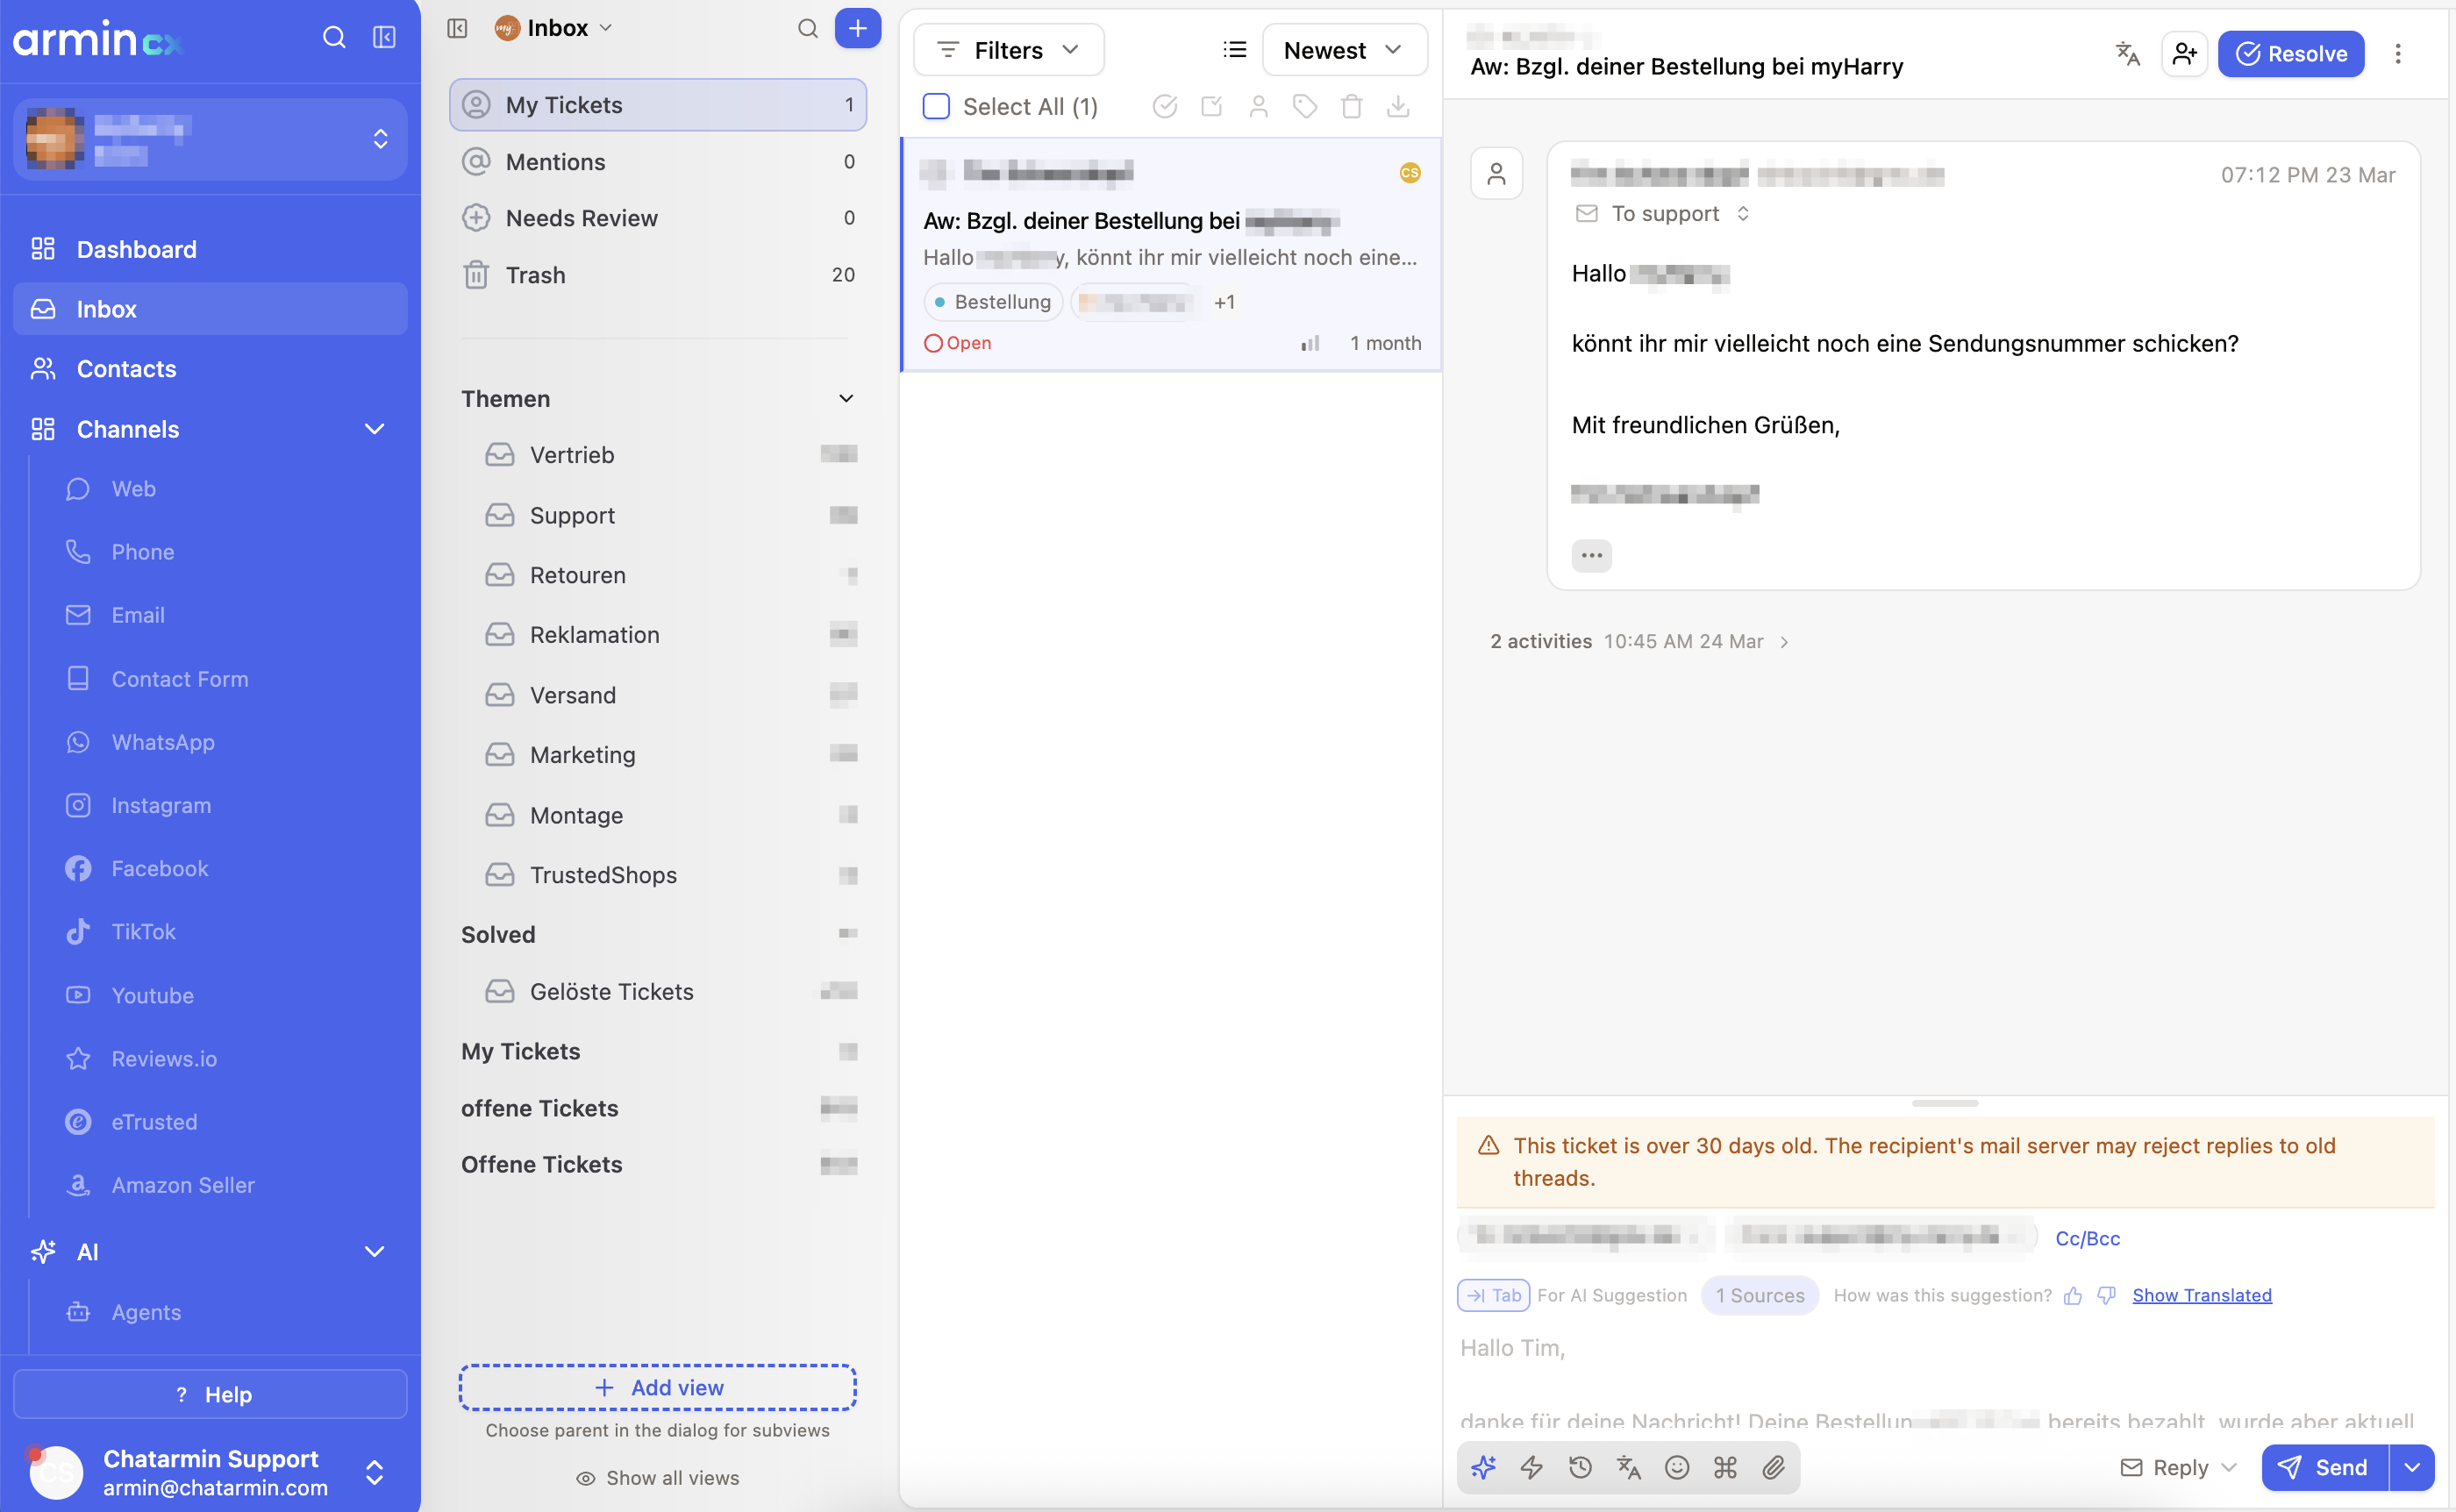Collapse the Themen section chevron
This screenshot has width=2456, height=1512.
[846, 399]
